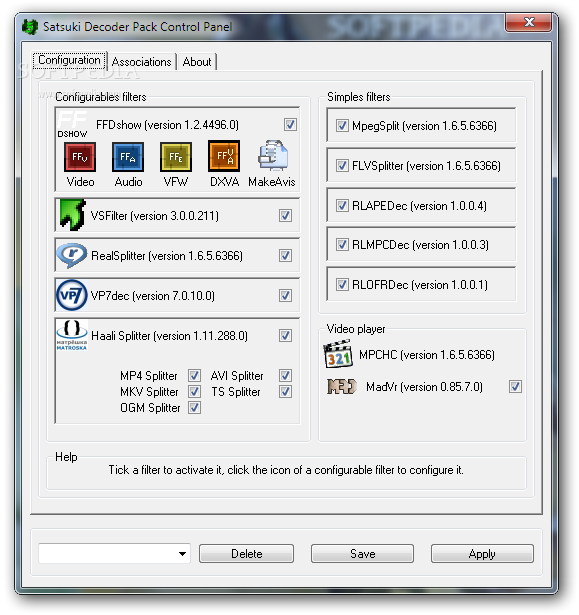This screenshot has width=579, height=615.
Task: Toggle the TS Splitter checkbox
Action: click(x=285, y=391)
